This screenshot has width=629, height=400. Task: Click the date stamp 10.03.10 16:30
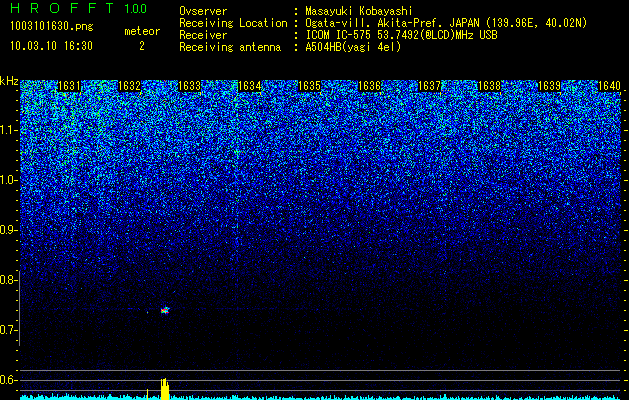51,46
